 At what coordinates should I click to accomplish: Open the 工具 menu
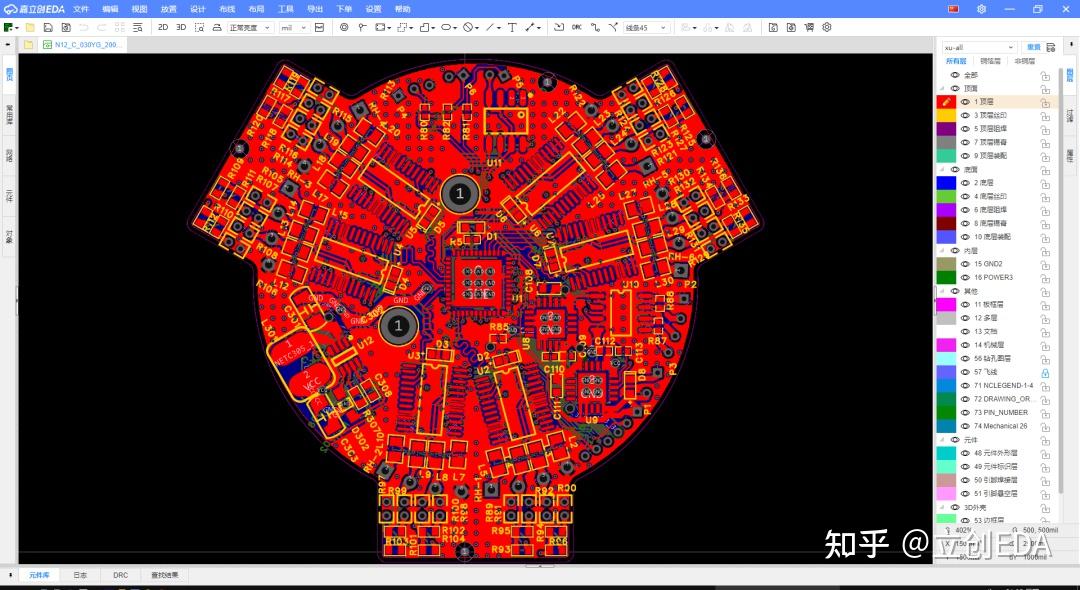click(x=285, y=9)
